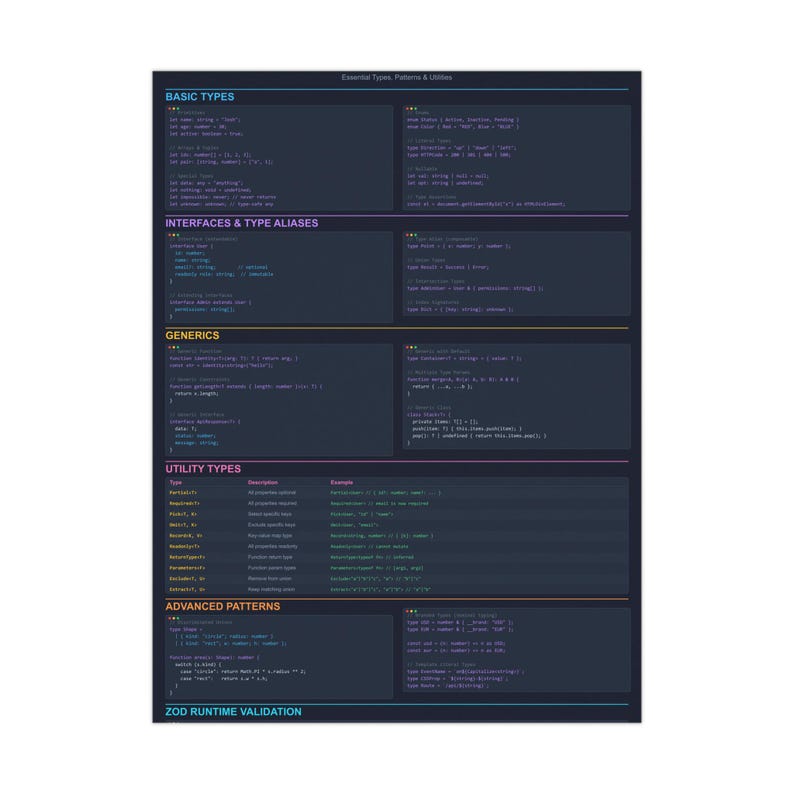This screenshot has height=794, width=794.
Task: Click the Readonly<T> type name
Action: pyautogui.click(x=184, y=546)
